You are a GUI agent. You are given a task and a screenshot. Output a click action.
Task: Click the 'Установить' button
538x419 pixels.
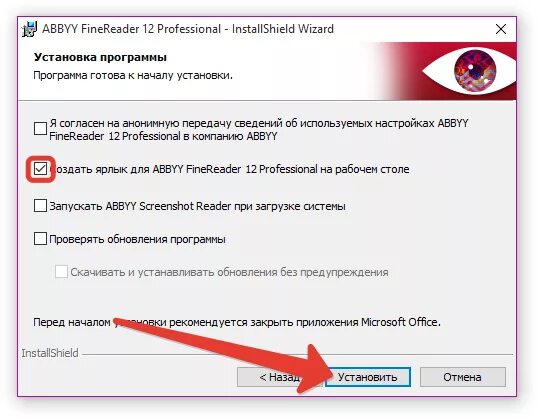pyautogui.click(x=367, y=377)
